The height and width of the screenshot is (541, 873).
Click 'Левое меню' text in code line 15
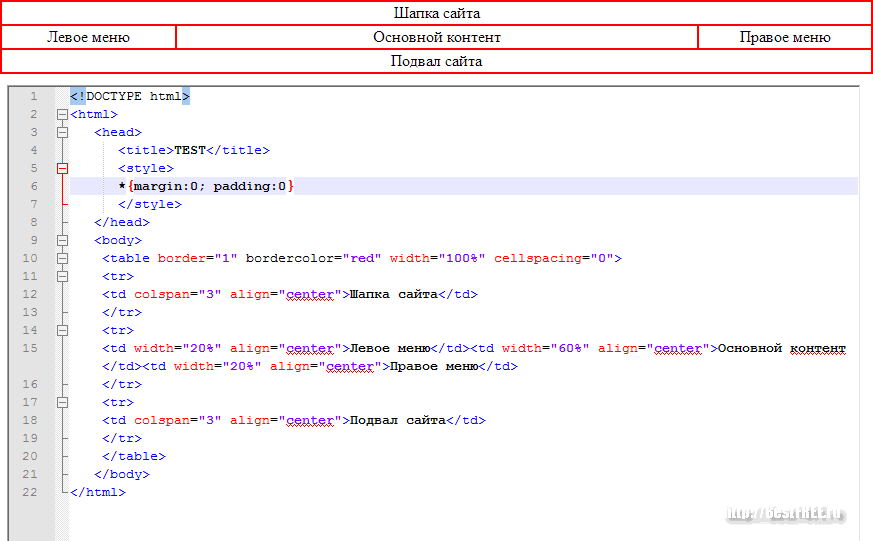tap(389, 348)
